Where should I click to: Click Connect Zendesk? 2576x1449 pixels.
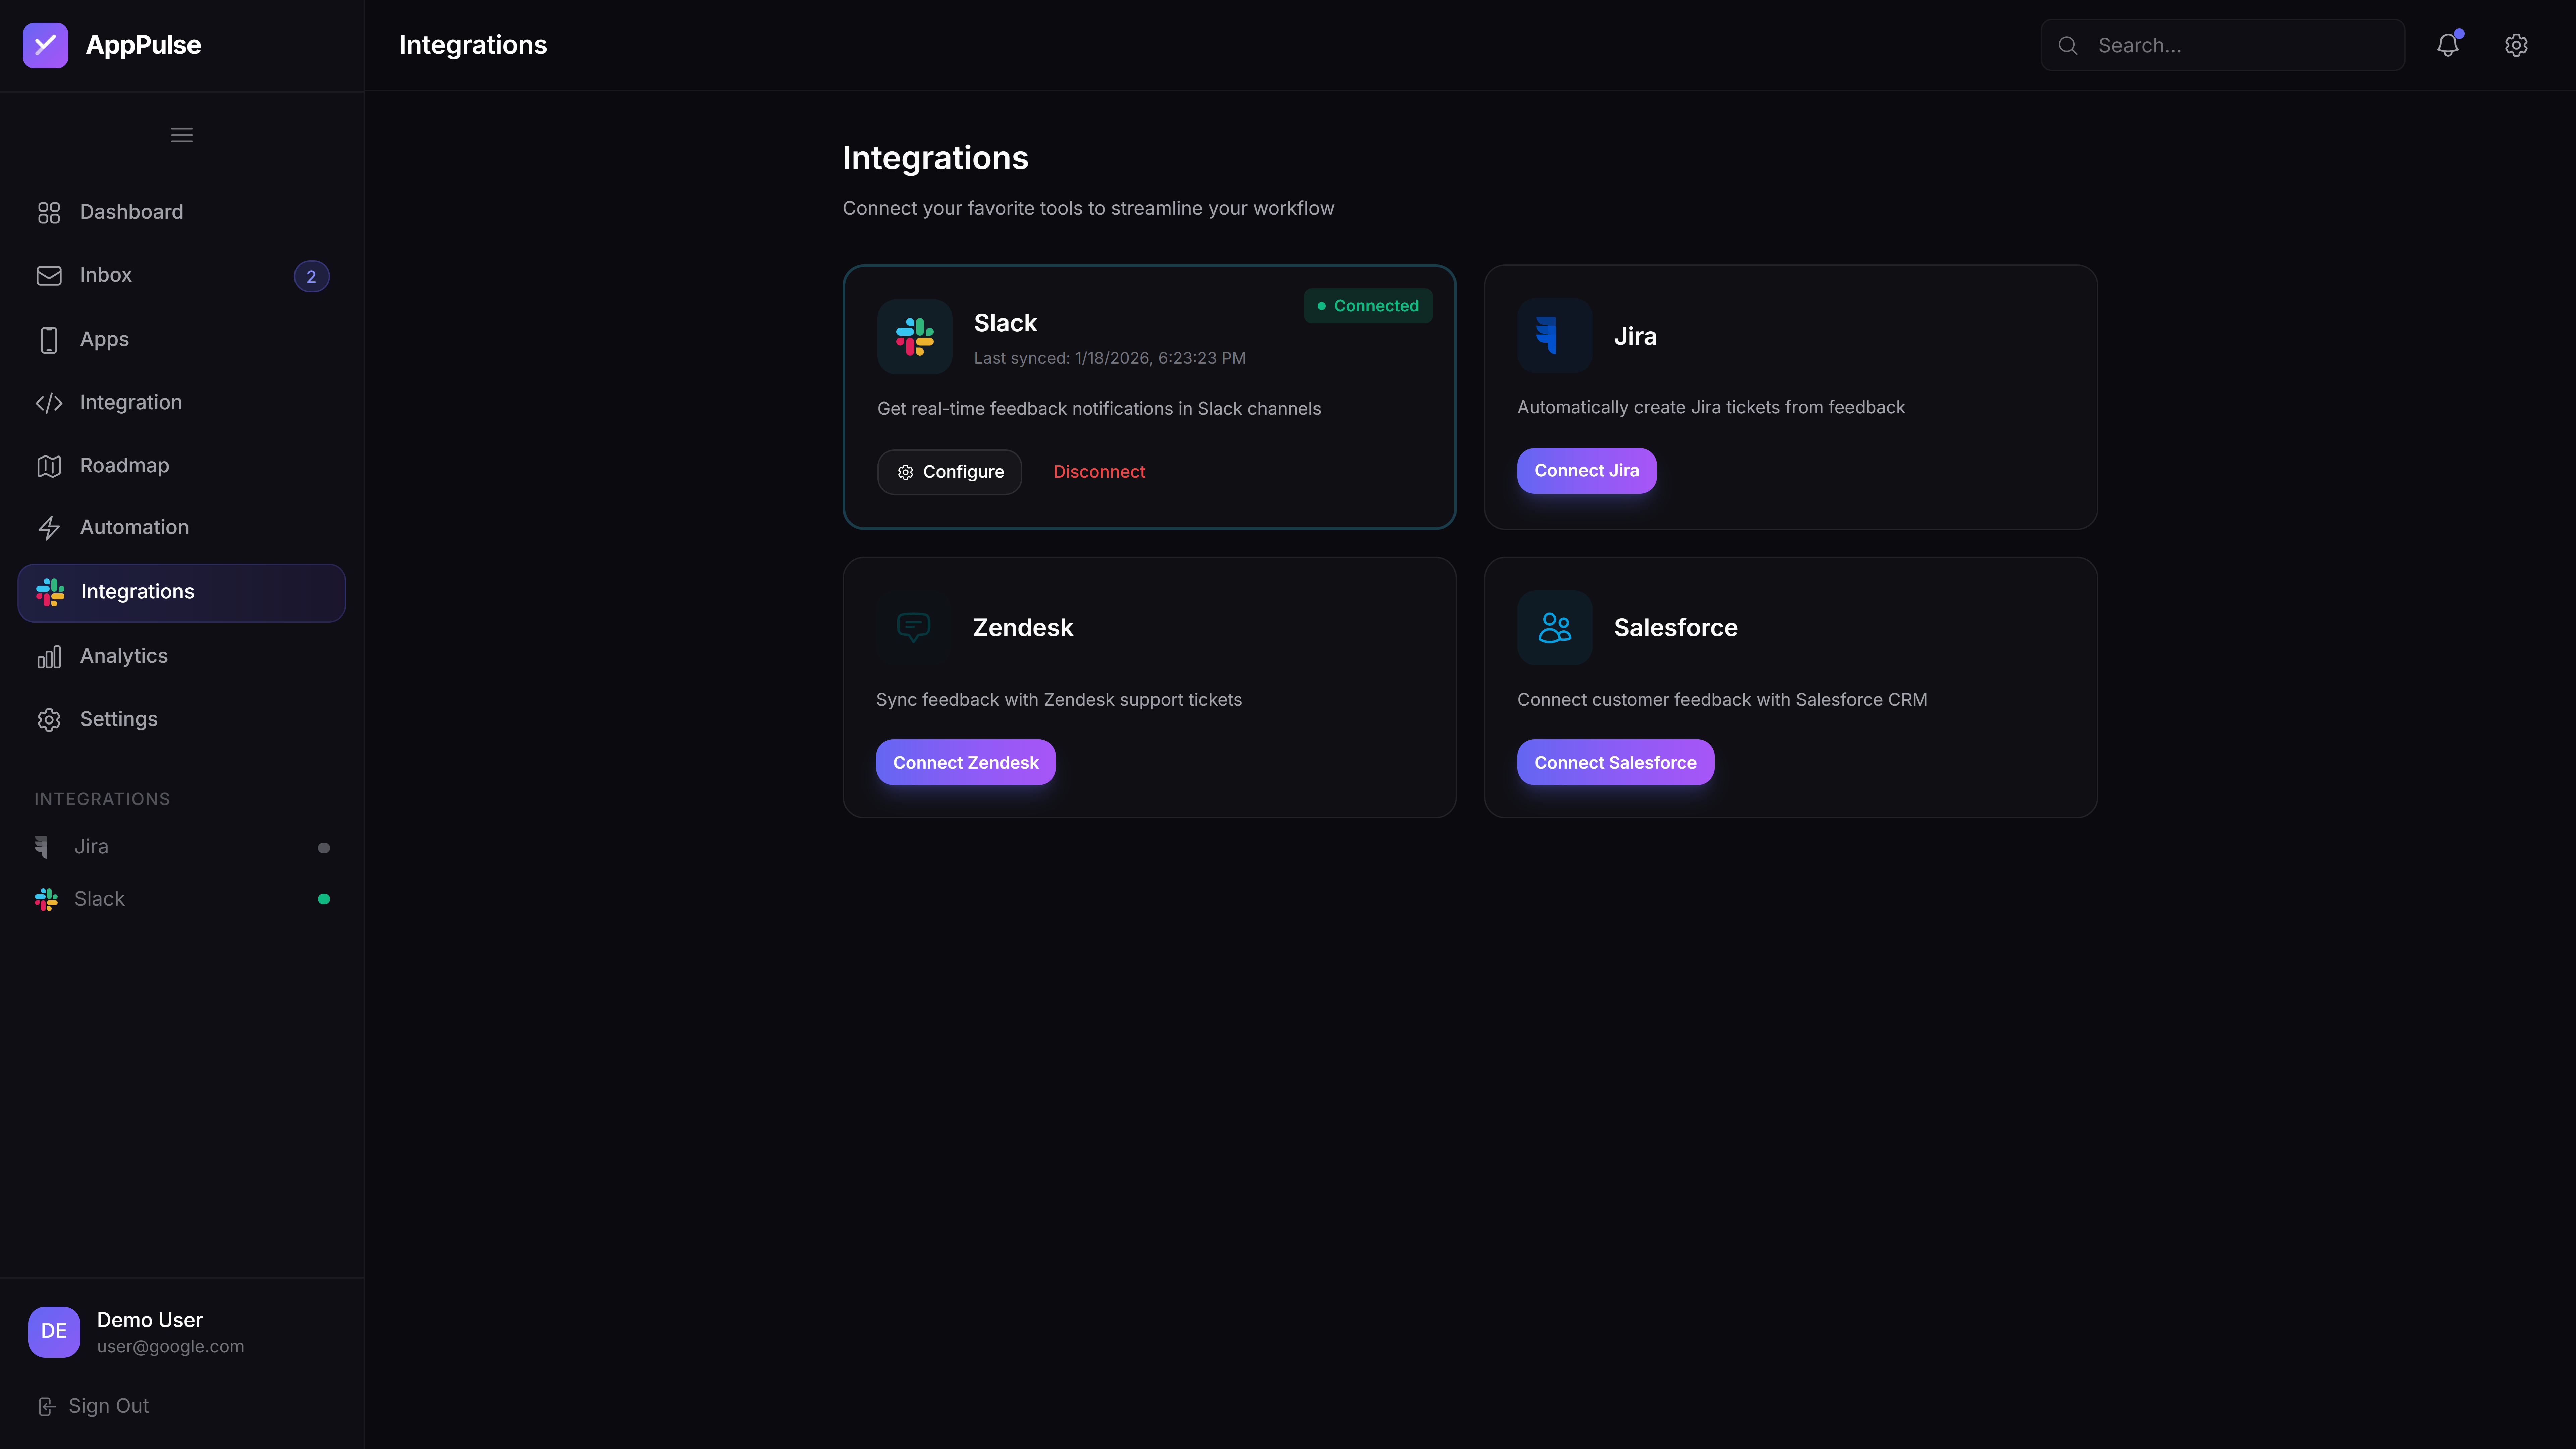[965, 762]
